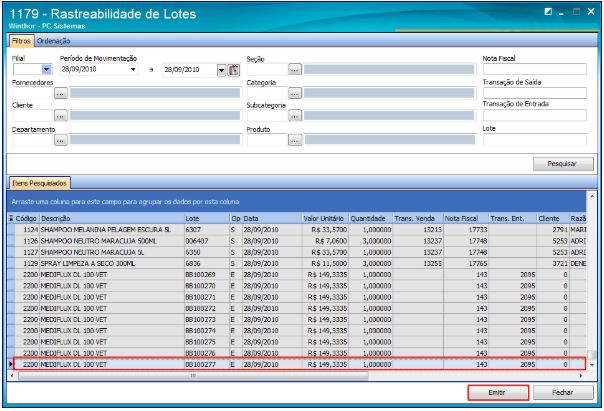
Task: Click the Departamento code input field
Action: tap(32, 140)
